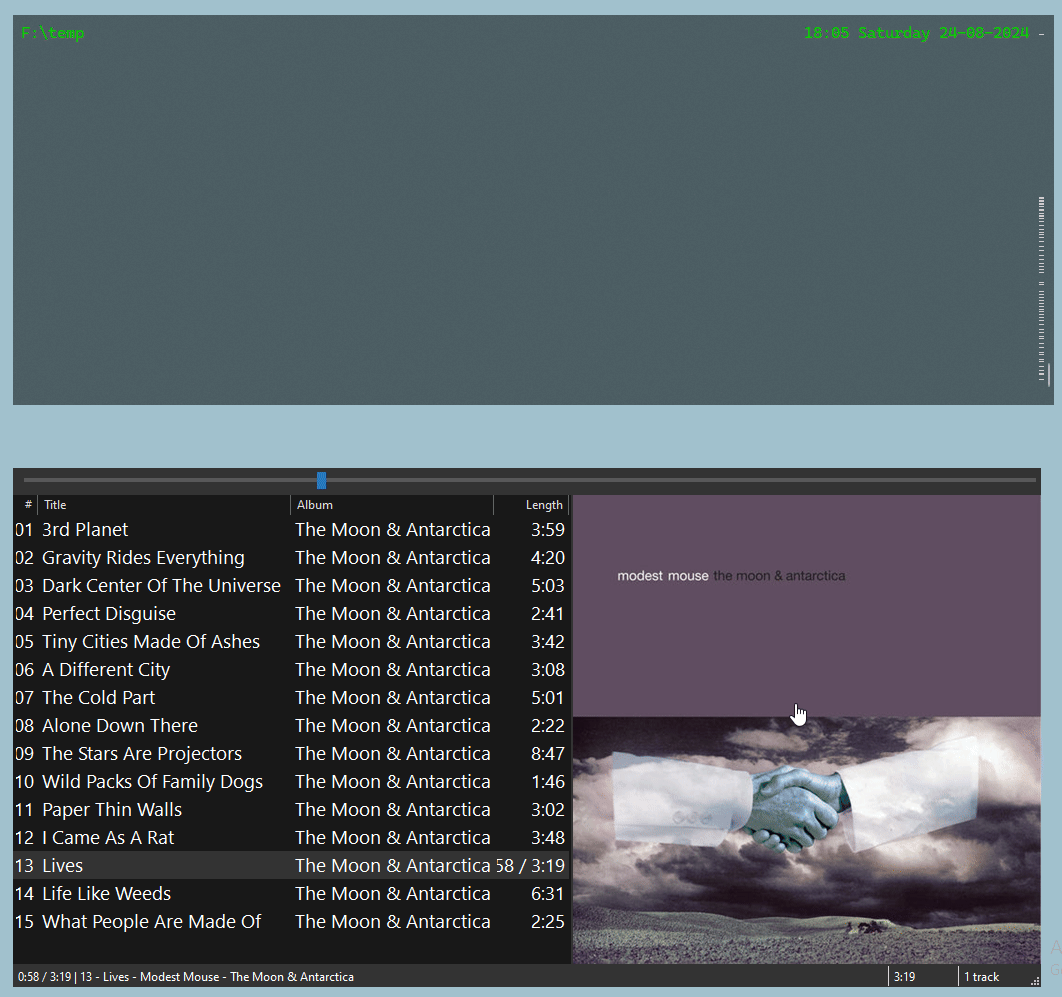
Task: Select track 14 Life Like Weeds
Action: [x=291, y=893]
